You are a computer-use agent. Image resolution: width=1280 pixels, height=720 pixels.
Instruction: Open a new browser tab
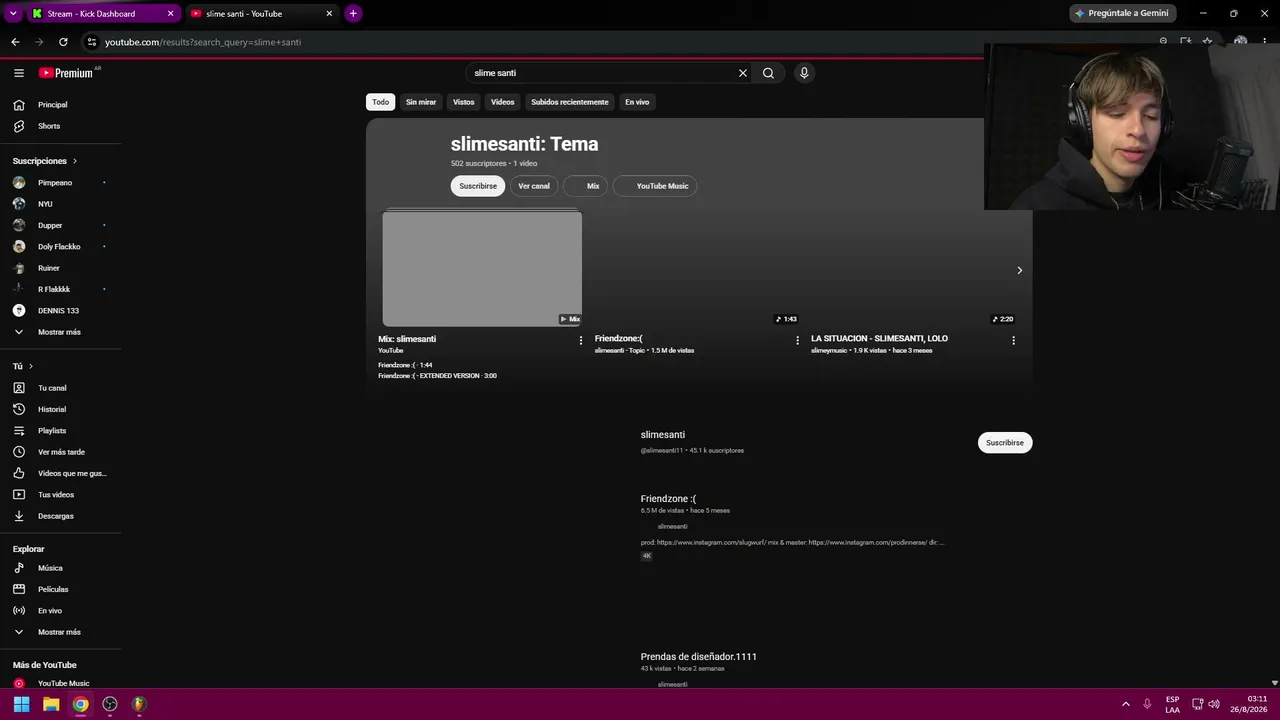click(x=353, y=14)
